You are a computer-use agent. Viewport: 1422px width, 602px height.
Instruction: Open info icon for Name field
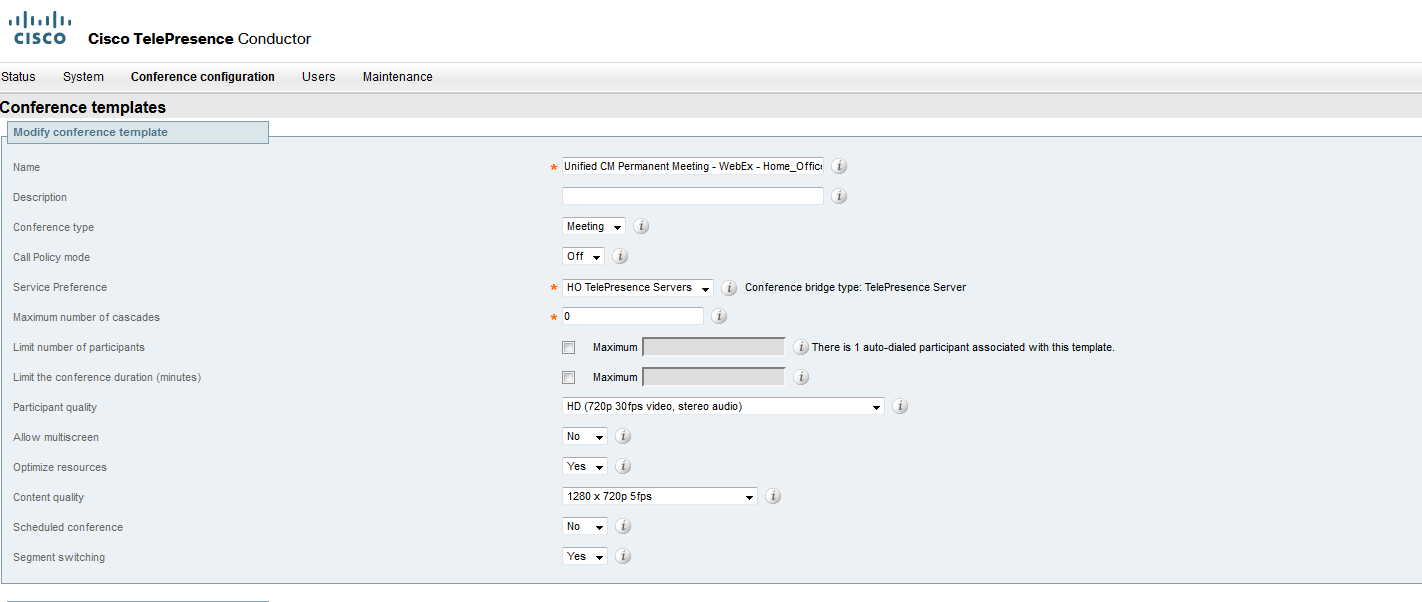(x=840, y=167)
